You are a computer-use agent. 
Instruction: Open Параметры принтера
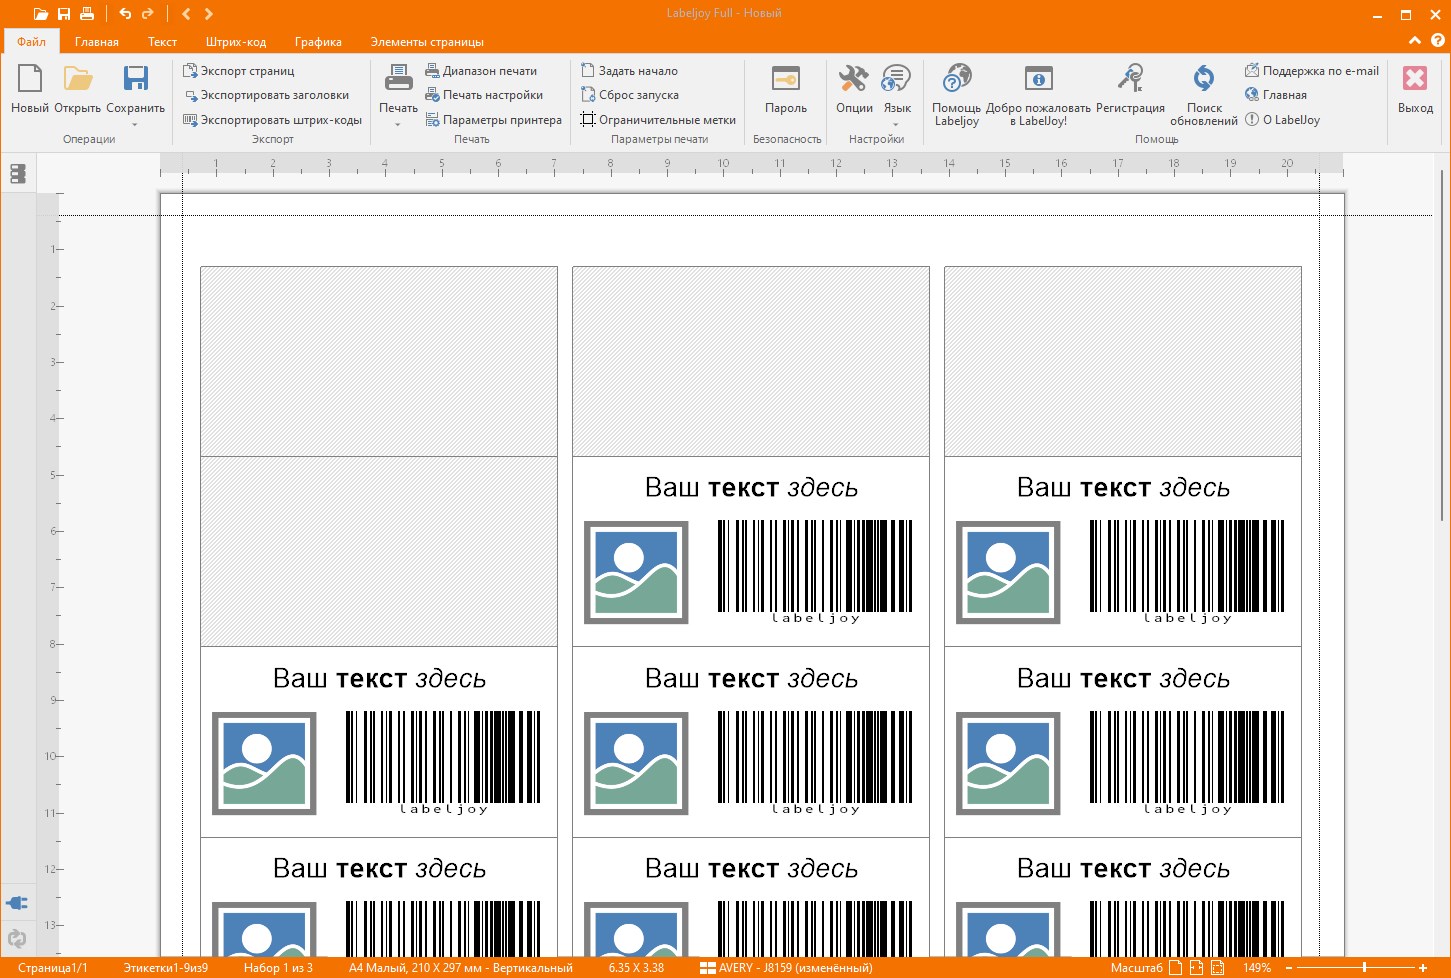point(493,120)
